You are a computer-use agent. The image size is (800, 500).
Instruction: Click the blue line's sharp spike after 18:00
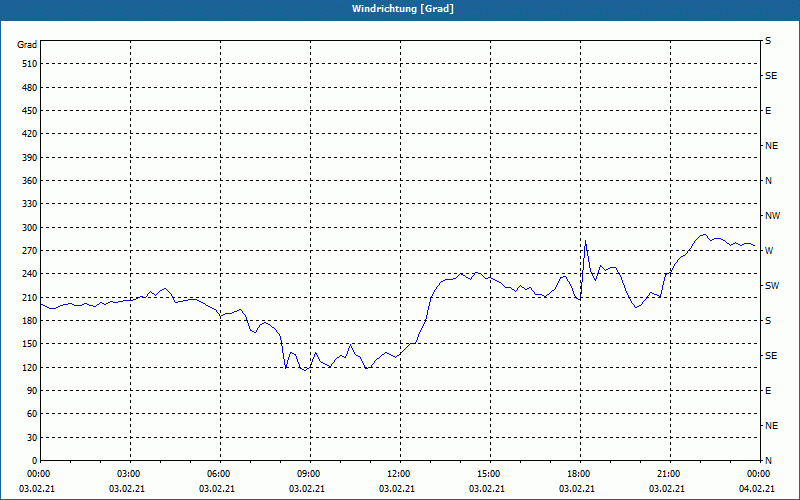585,241
